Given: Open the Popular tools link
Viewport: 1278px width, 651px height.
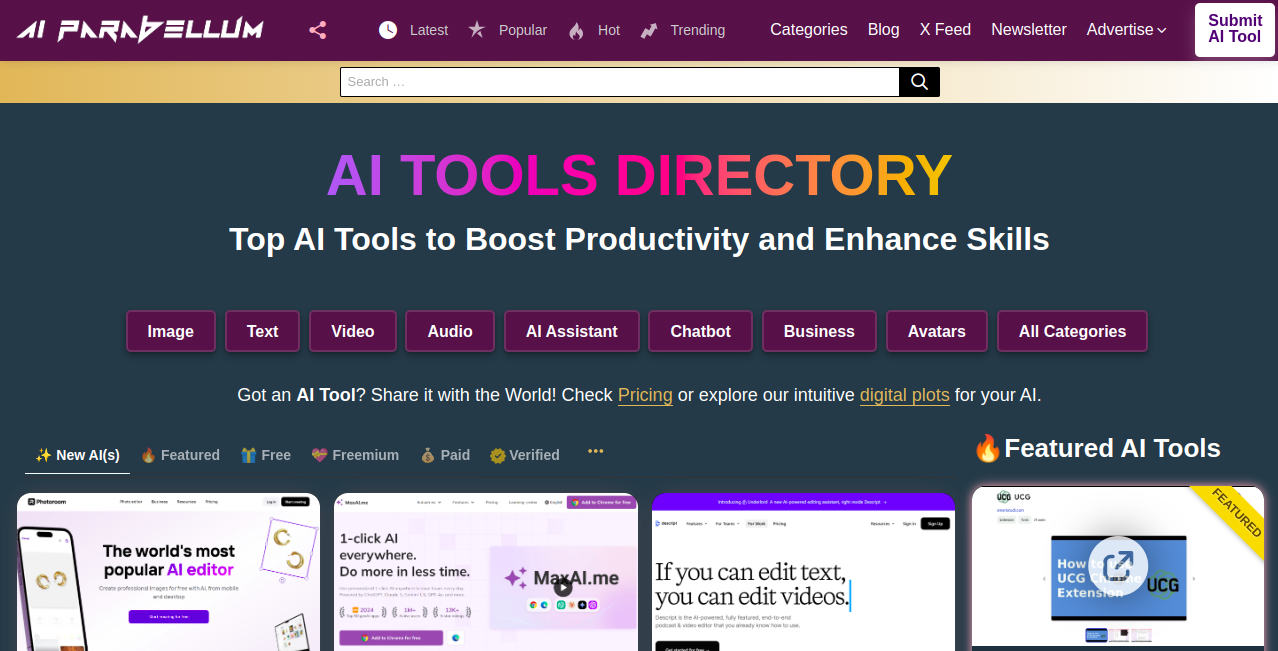Looking at the screenshot, I should tap(523, 30).
